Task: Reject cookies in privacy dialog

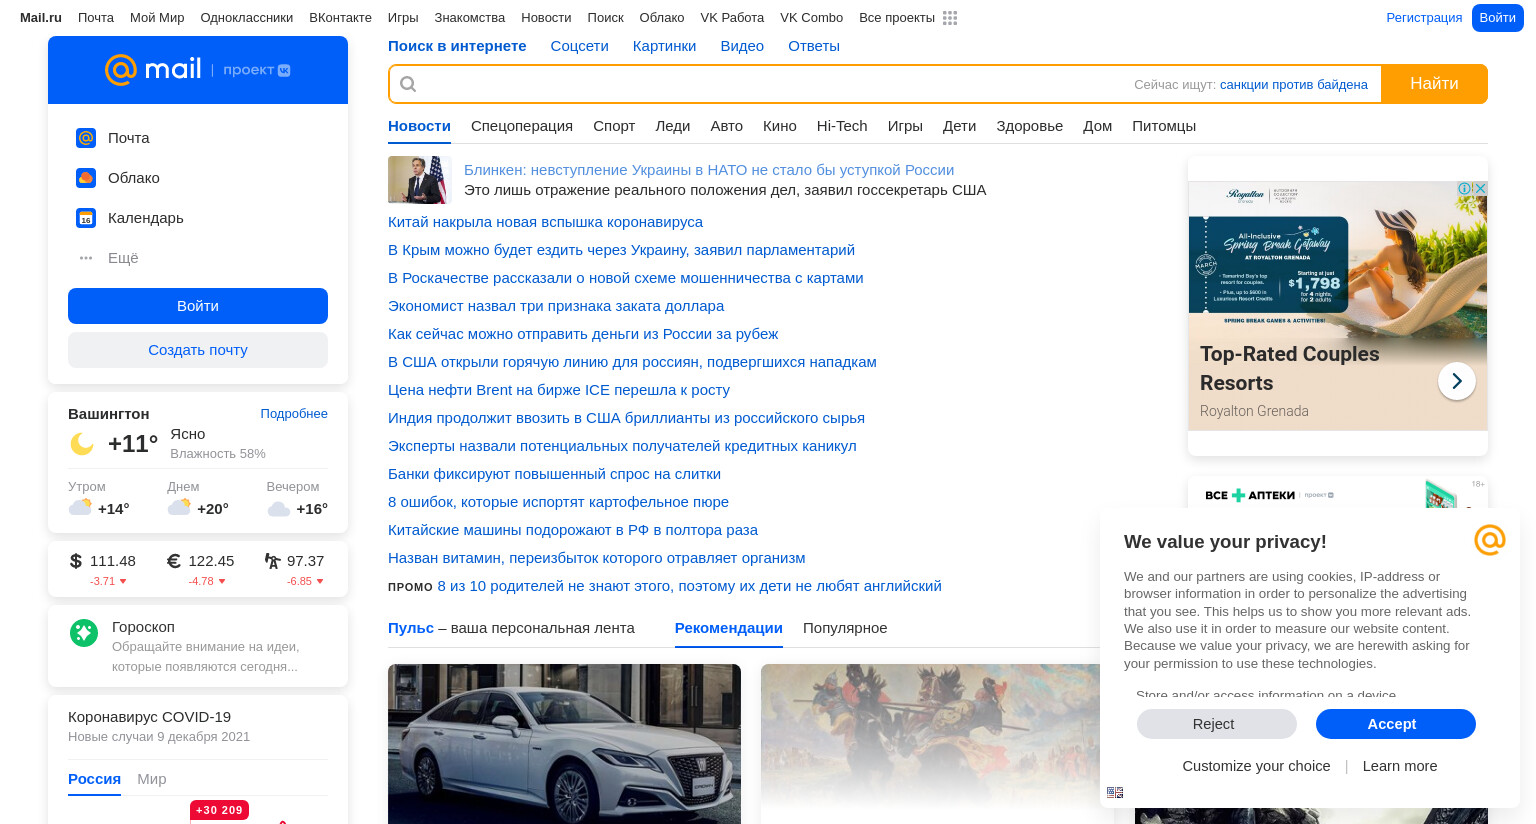Action: pyautogui.click(x=1217, y=724)
